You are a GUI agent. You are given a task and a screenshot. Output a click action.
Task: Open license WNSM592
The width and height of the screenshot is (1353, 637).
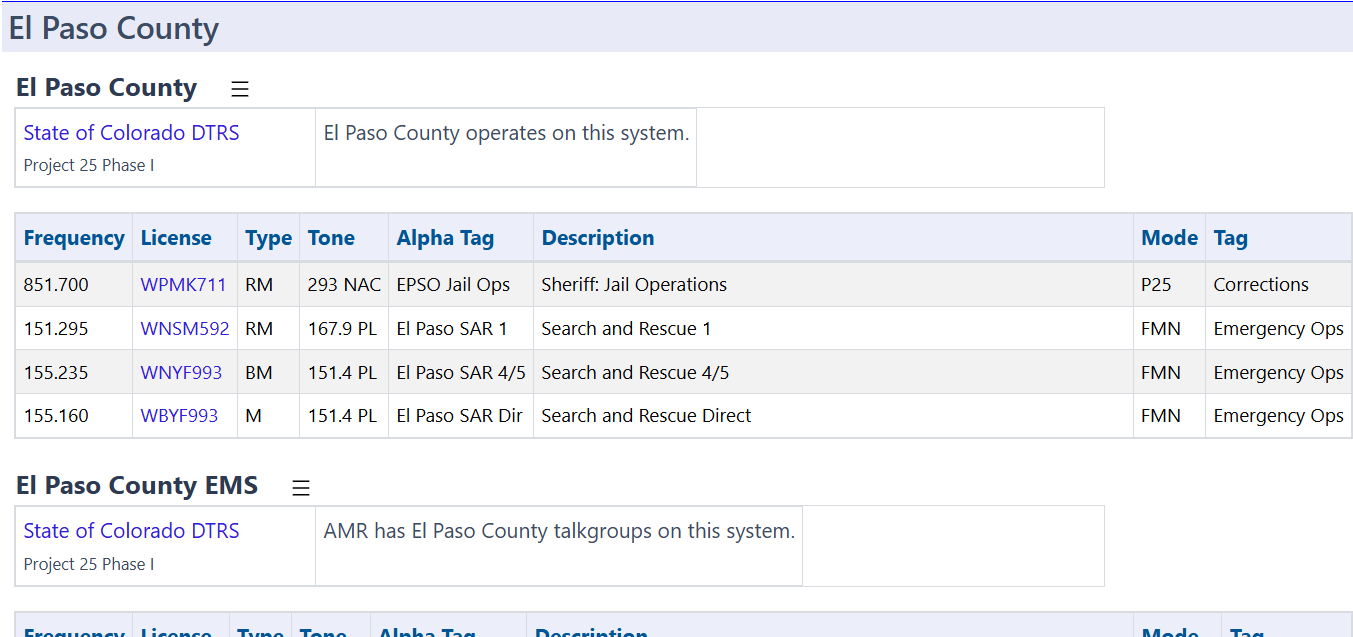point(184,329)
